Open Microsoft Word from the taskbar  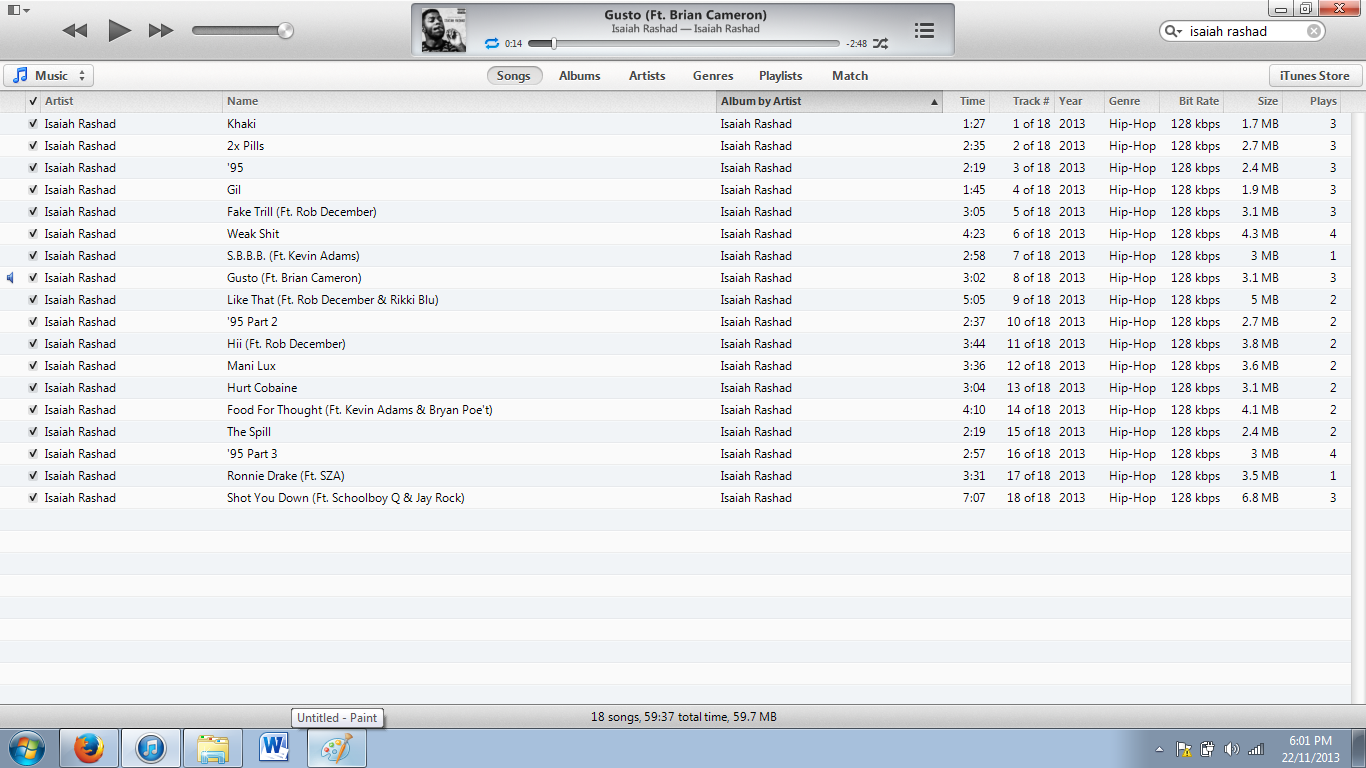point(274,748)
